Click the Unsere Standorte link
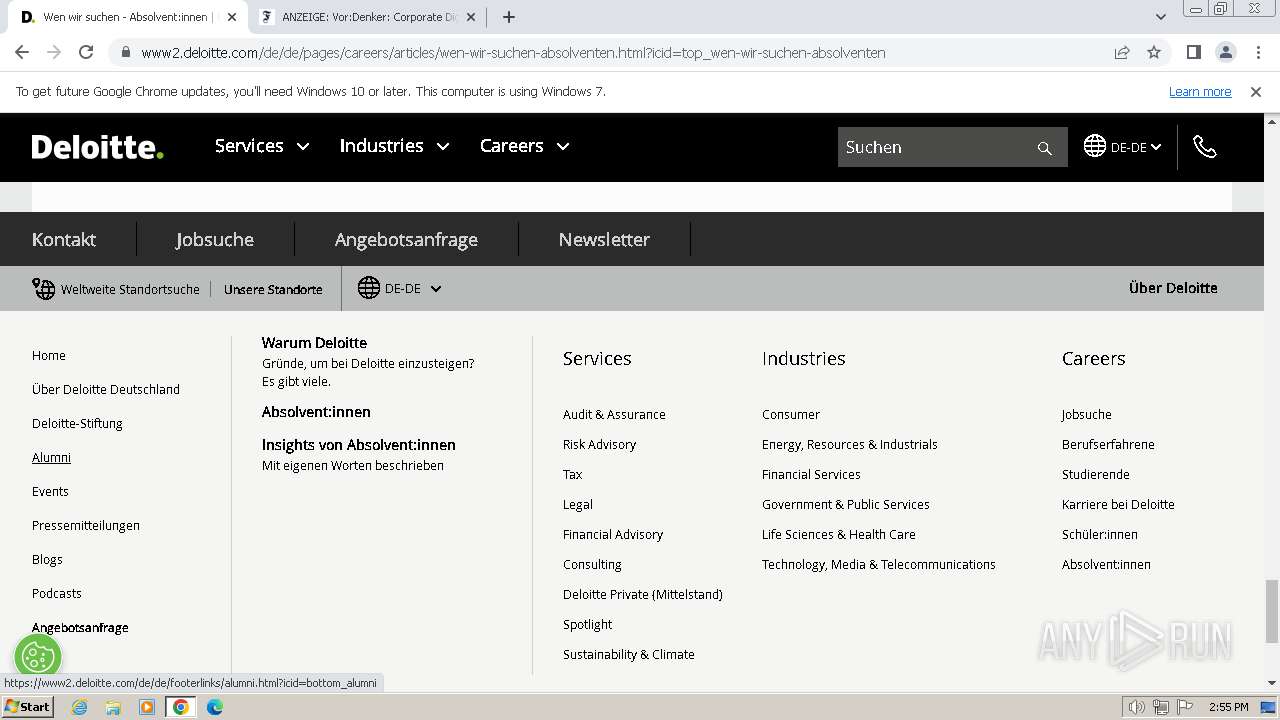Screen dimensions: 1280x720 [x=273, y=290]
